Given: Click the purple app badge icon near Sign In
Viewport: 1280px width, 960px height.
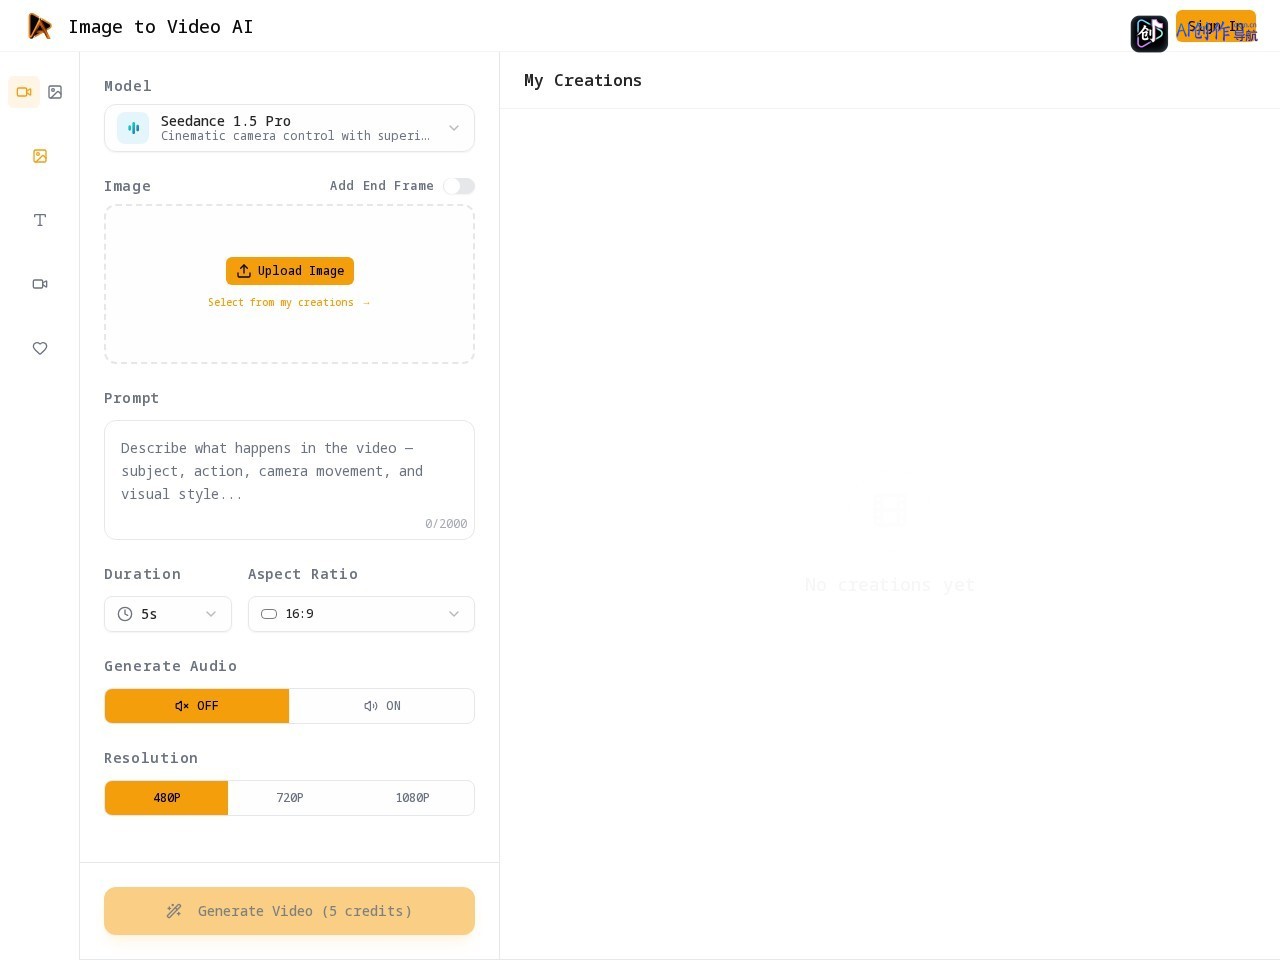Looking at the screenshot, I should 1149,34.
